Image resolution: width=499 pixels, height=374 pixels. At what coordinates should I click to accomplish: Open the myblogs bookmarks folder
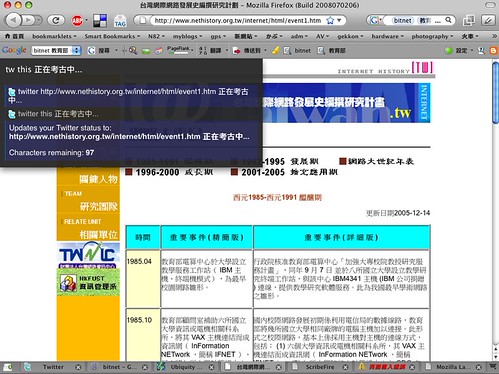click(187, 36)
